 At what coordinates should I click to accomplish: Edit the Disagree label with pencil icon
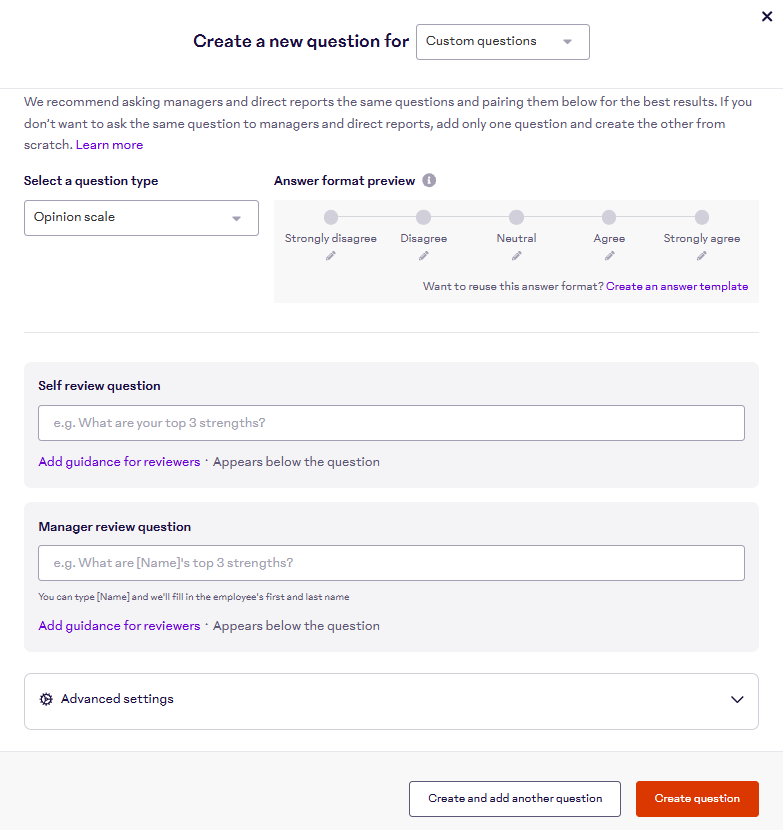424,256
